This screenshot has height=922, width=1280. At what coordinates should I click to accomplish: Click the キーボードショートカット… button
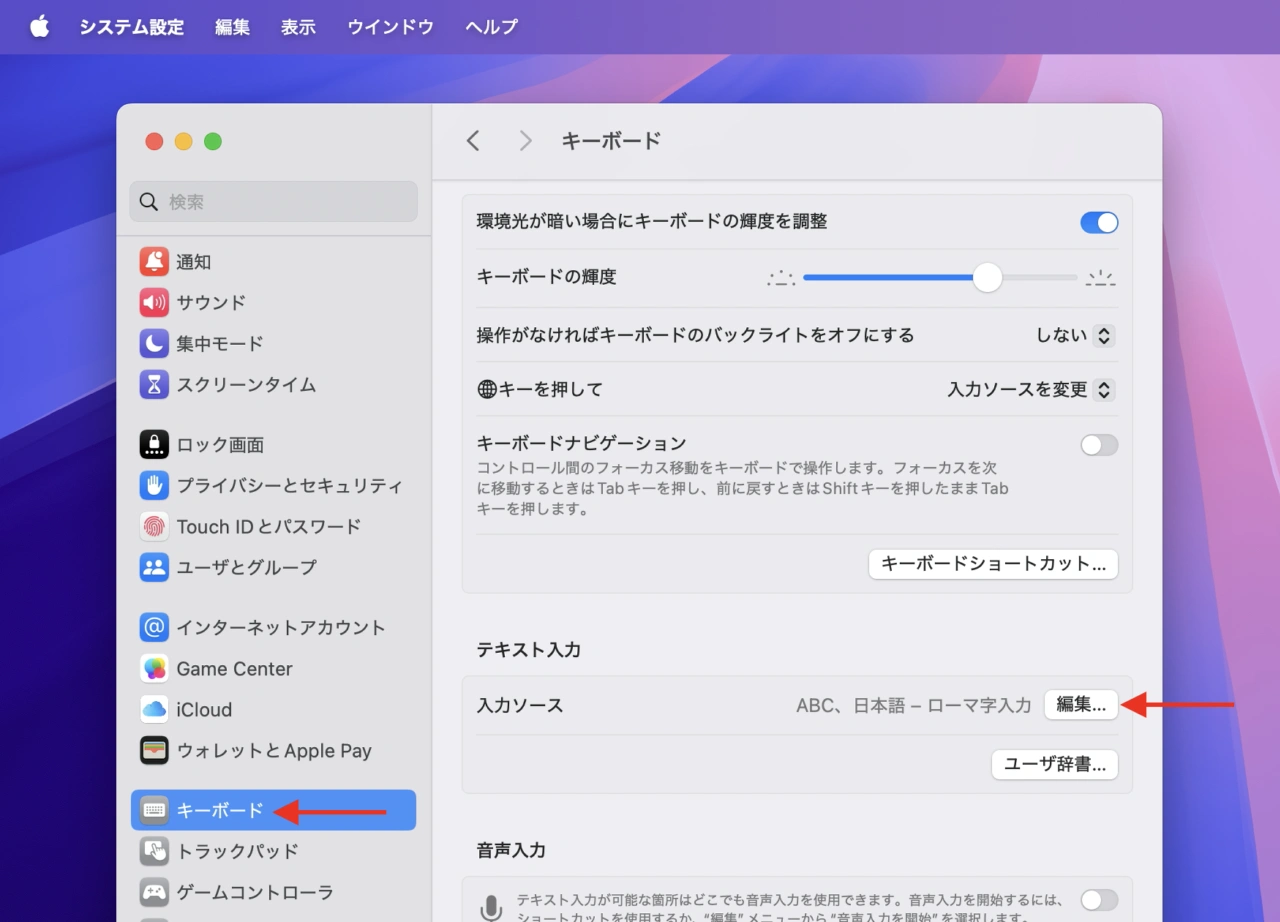[993, 564]
